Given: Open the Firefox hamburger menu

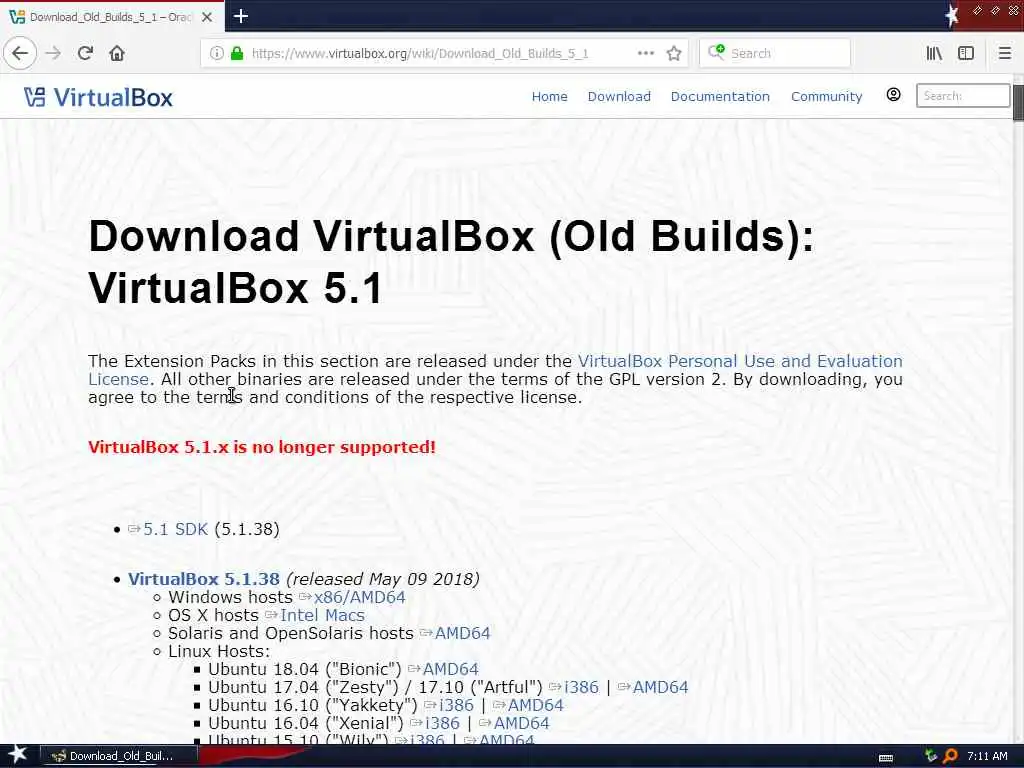Looking at the screenshot, I should (1005, 53).
